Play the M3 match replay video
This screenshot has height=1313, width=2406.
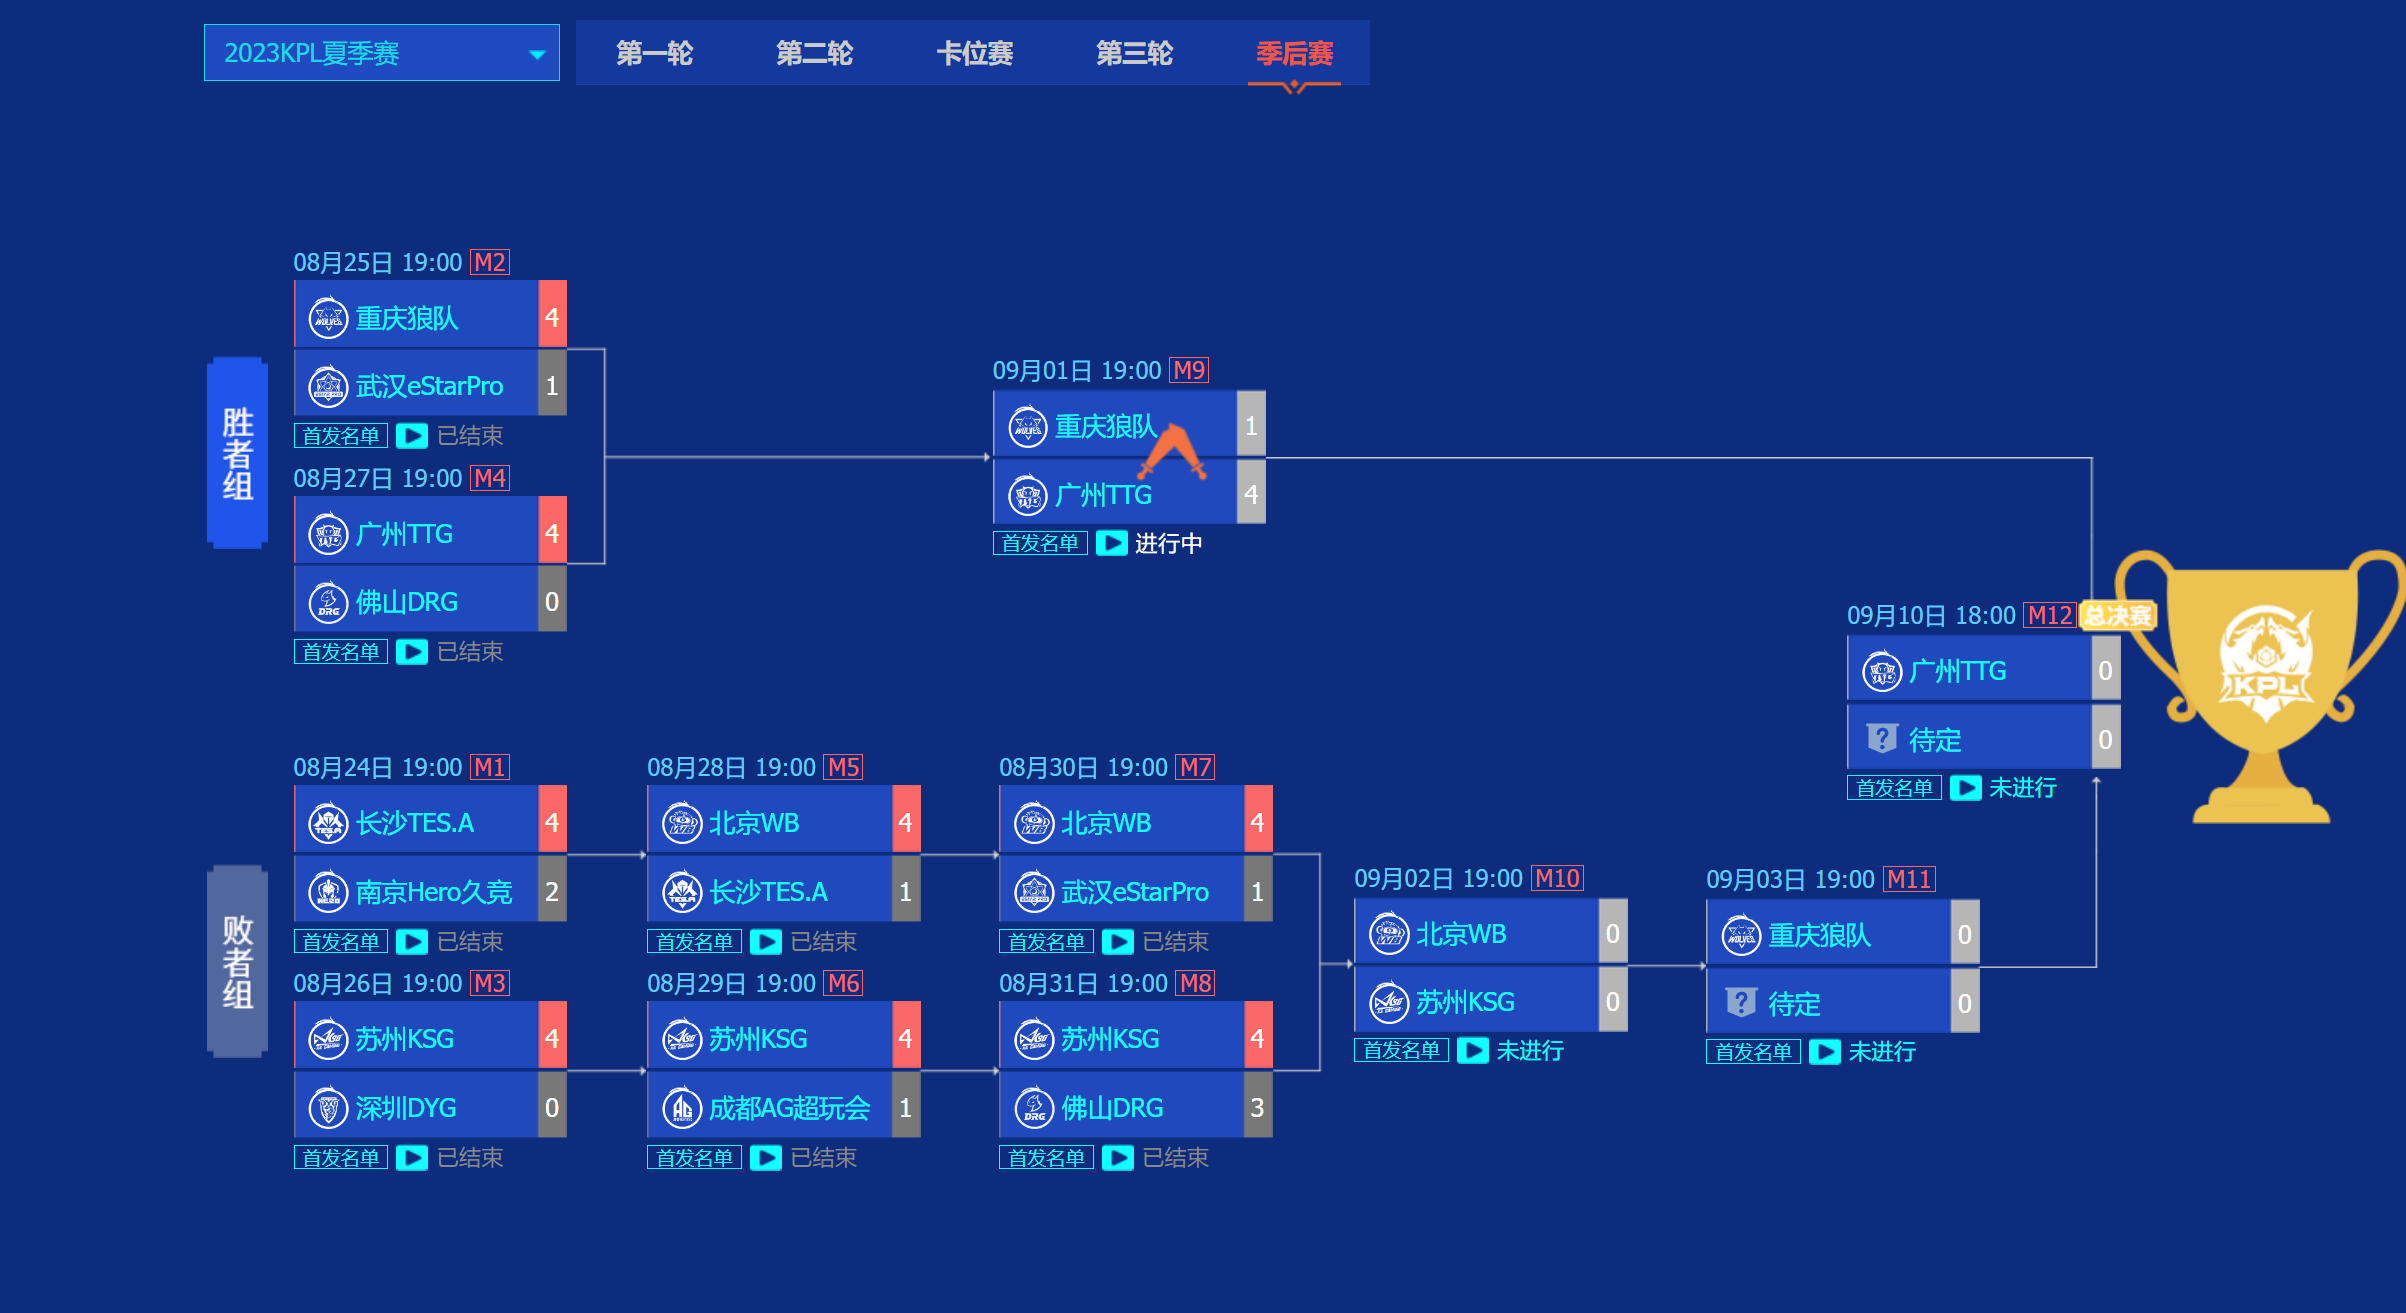tap(412, 1158)
